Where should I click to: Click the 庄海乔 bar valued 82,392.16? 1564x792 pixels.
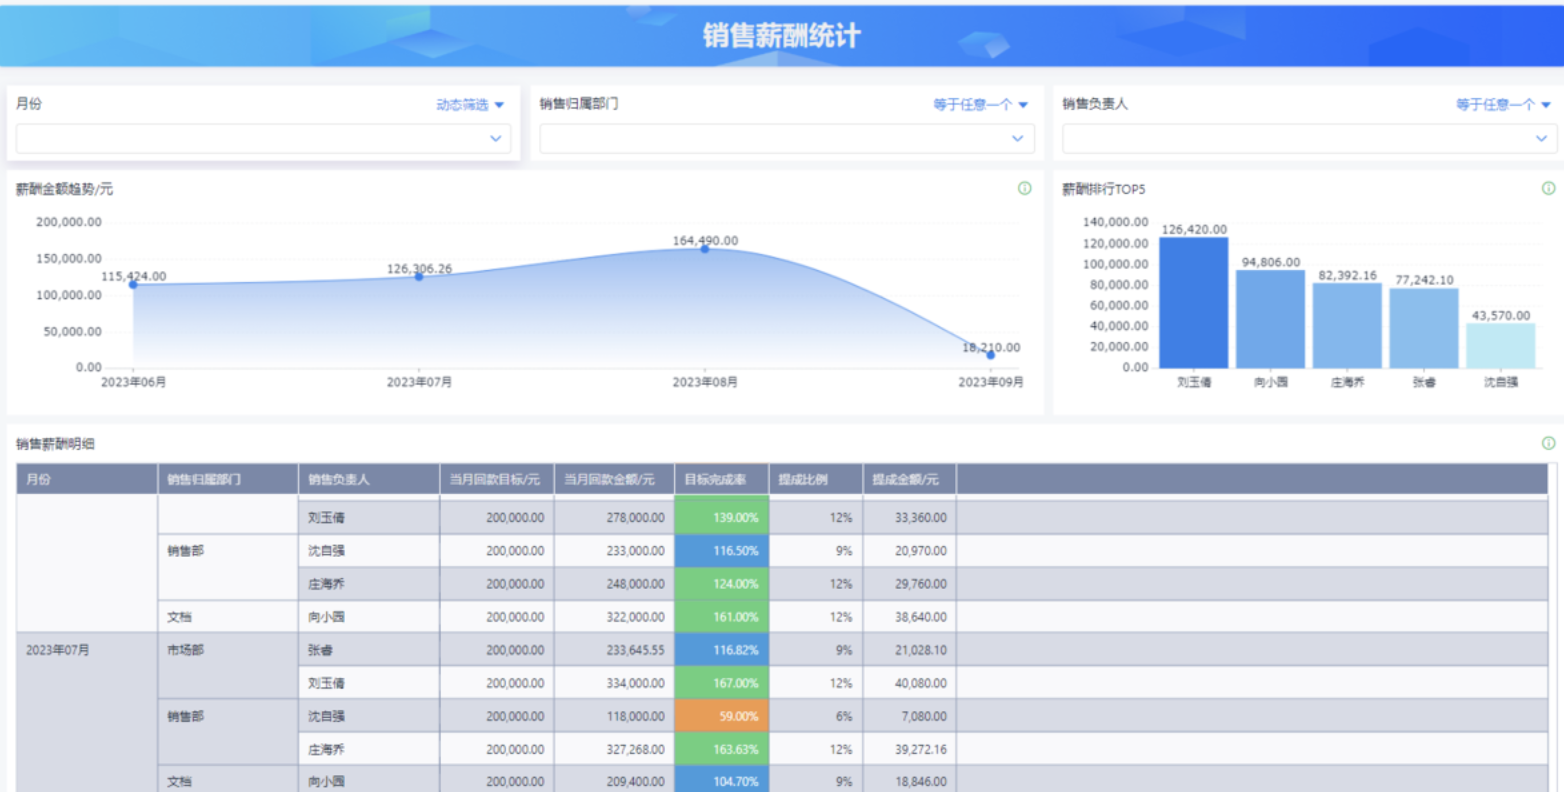click(x=1347, y=325)
